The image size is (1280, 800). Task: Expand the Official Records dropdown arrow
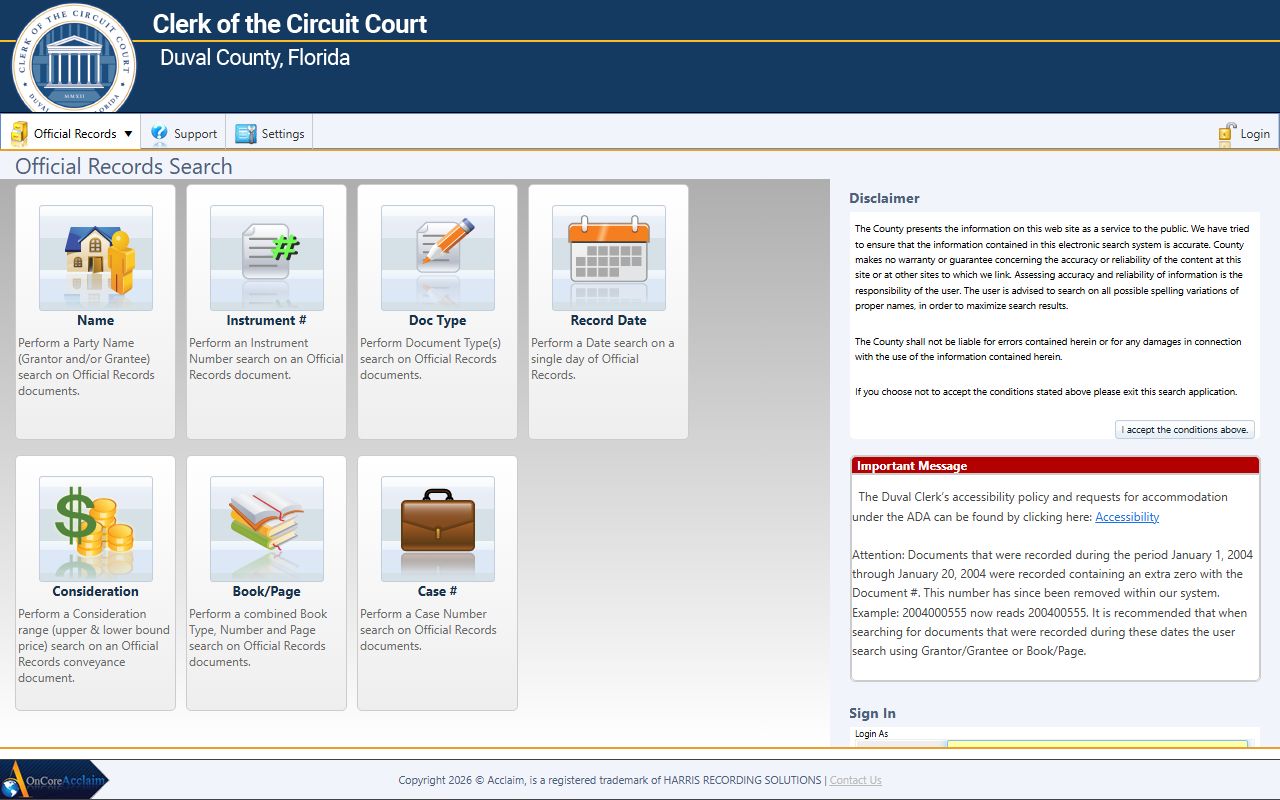coord(128,134)
